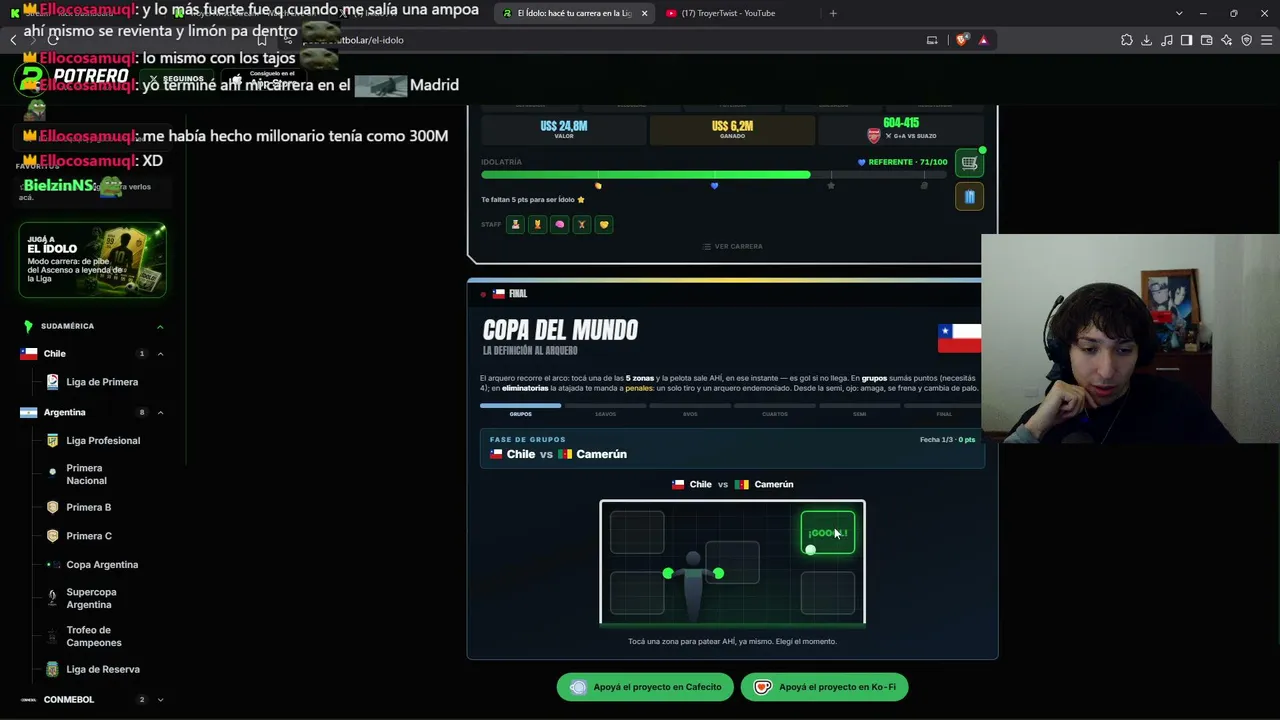Image resolution: width=1280 pixels, height=720 pixels.
Task: Click the Chile flag beside Copa del Mundo
Action: pos(959,337)
